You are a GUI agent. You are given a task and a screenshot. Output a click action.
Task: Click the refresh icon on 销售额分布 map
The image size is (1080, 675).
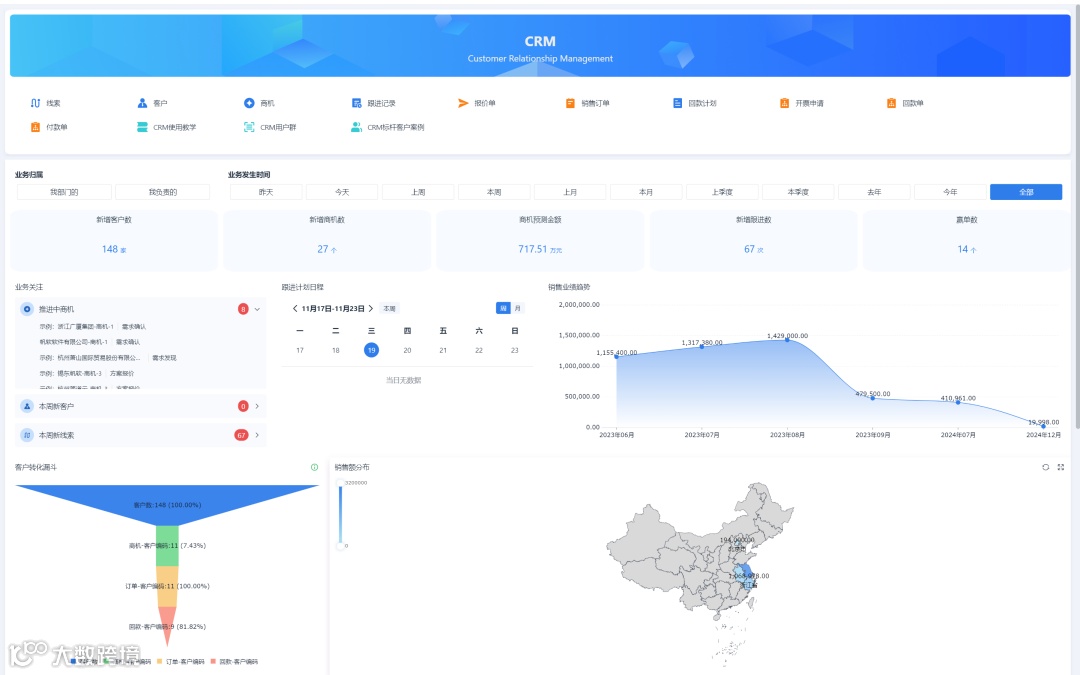click(x=1046, y=467)
